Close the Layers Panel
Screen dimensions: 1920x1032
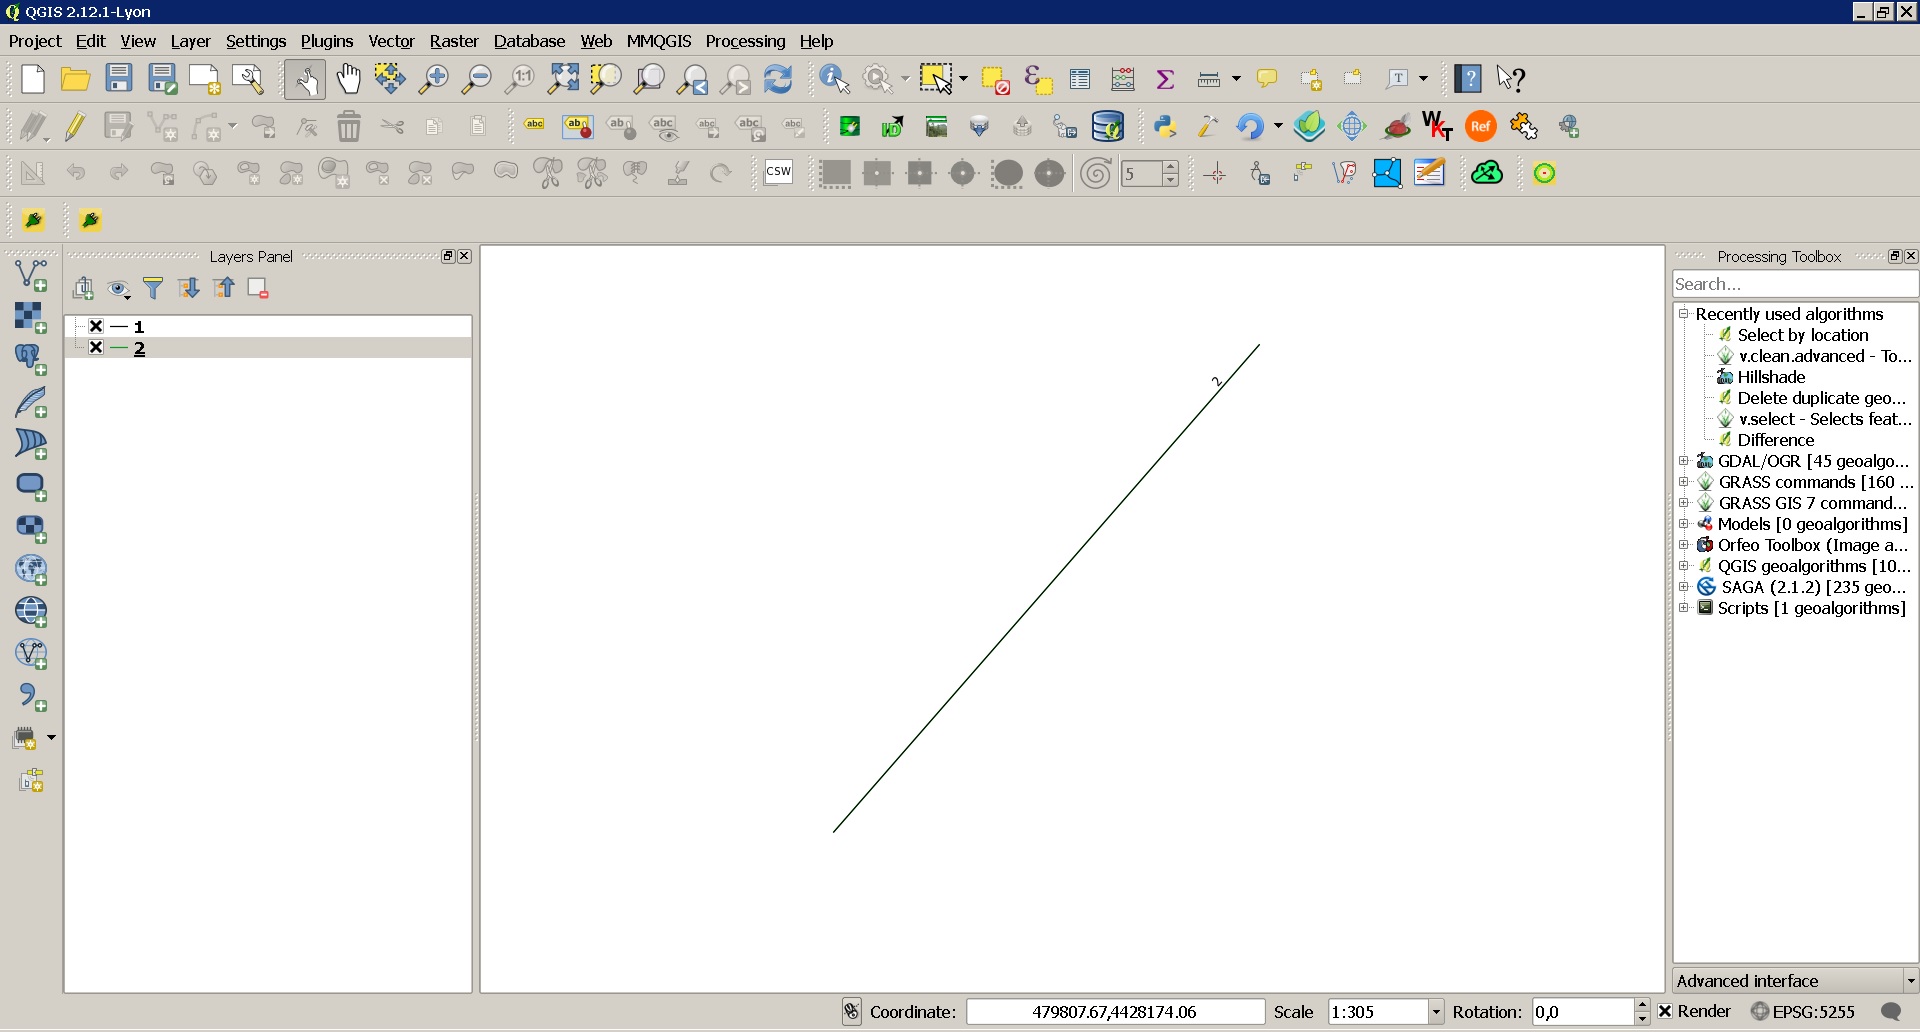(x=464, y=256)
